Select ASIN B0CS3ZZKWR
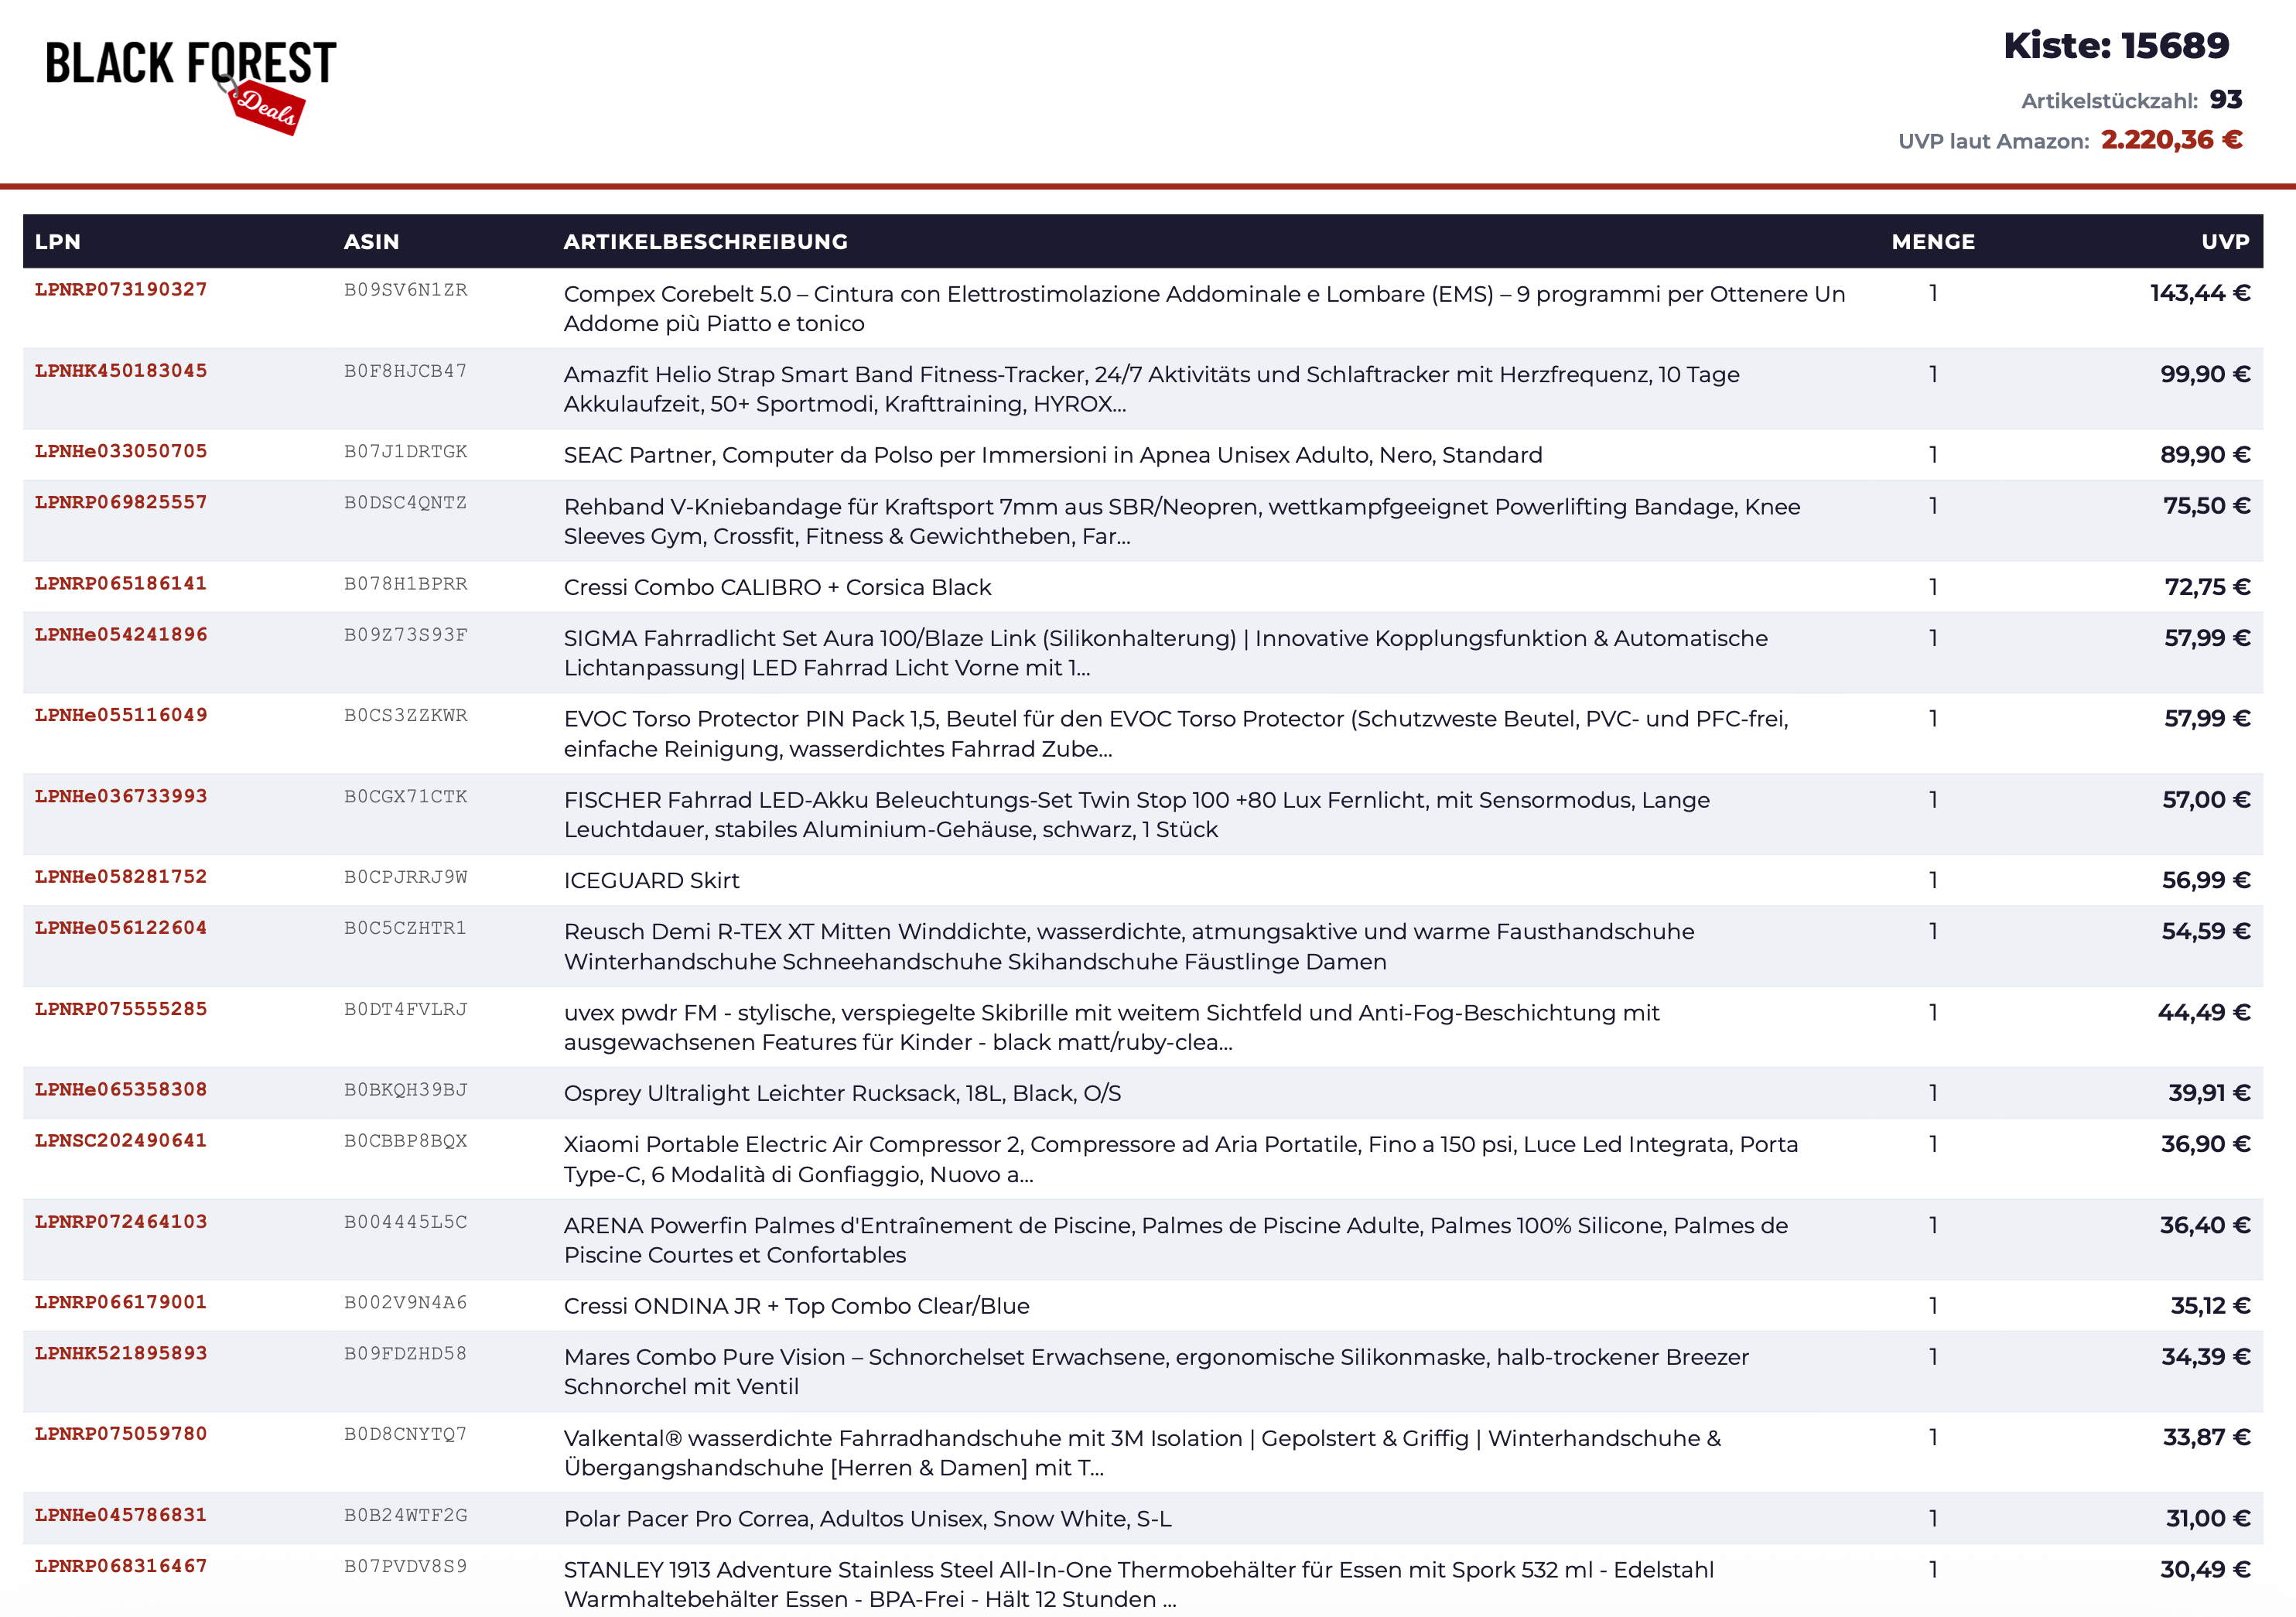Image resolution: width=2296 pixels, height=1617 pixels. click(405, 715)
